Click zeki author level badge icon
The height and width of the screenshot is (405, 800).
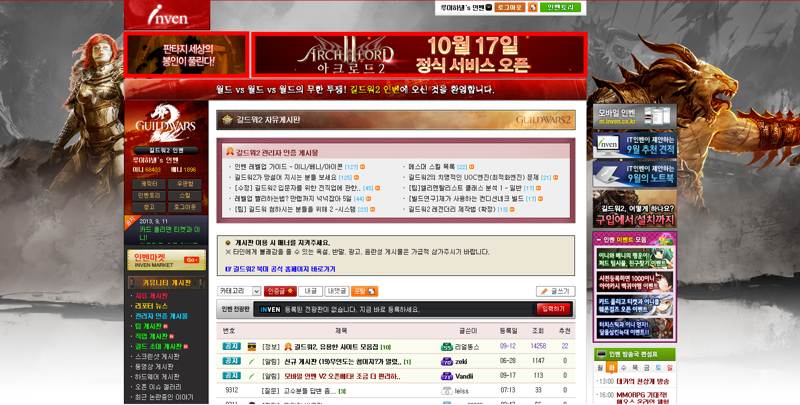pos(446,362)
